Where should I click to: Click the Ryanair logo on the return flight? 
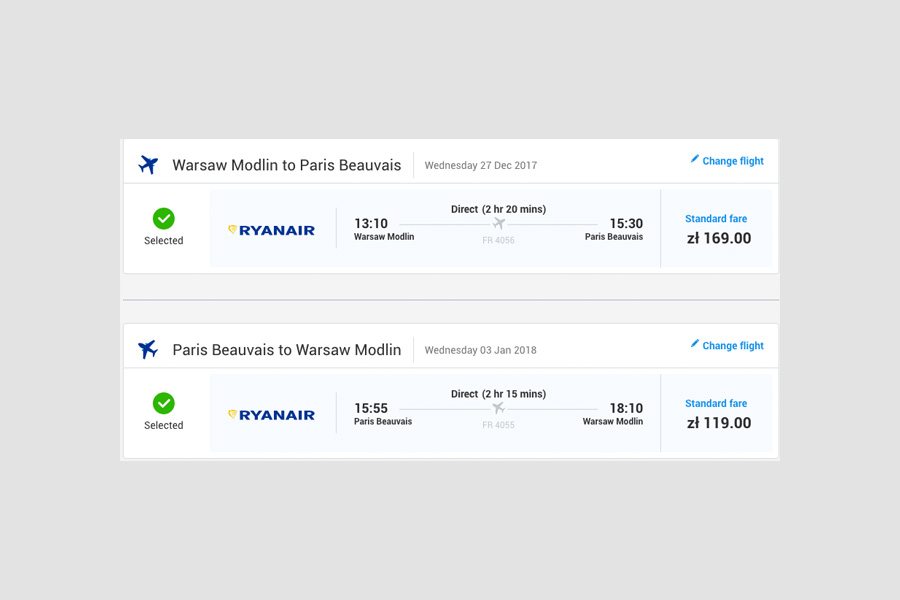[271, 415]
